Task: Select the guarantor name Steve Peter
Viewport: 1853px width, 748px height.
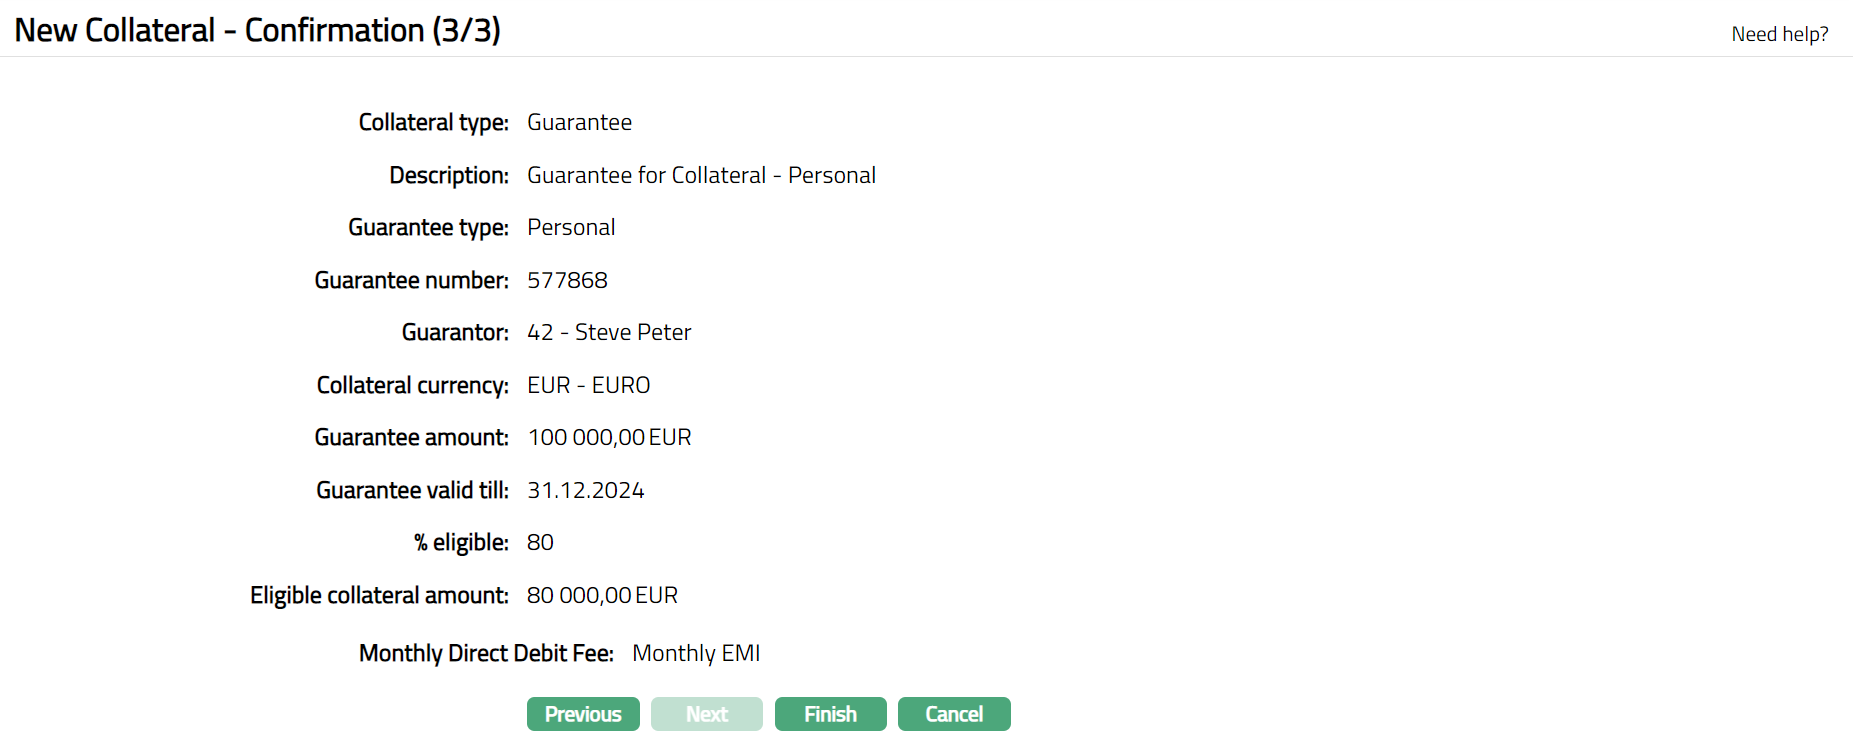Action: tap(632, 332)
